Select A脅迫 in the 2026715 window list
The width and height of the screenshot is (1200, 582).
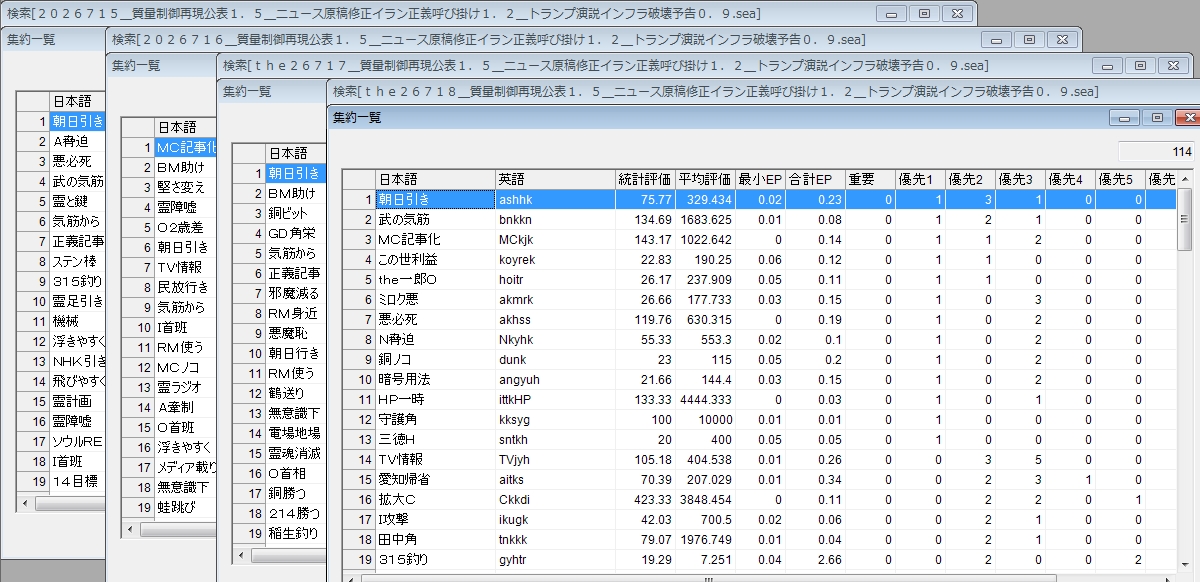point(76,141)
